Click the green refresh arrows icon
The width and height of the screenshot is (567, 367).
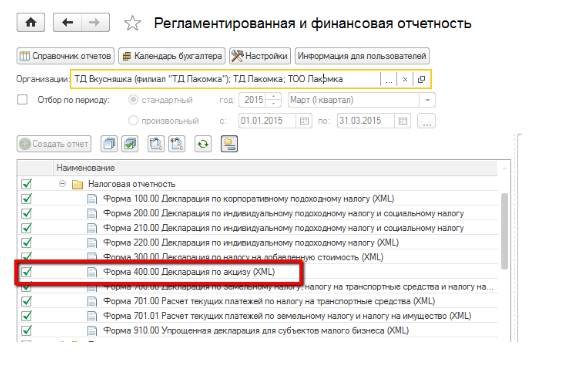(x=203, y=144)
